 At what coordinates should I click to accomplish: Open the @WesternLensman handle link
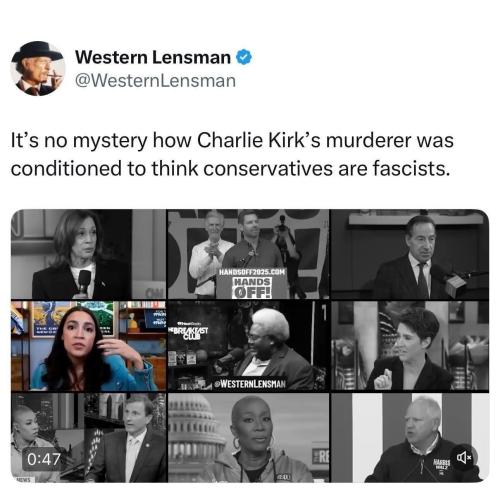click(x=155, y=81)
